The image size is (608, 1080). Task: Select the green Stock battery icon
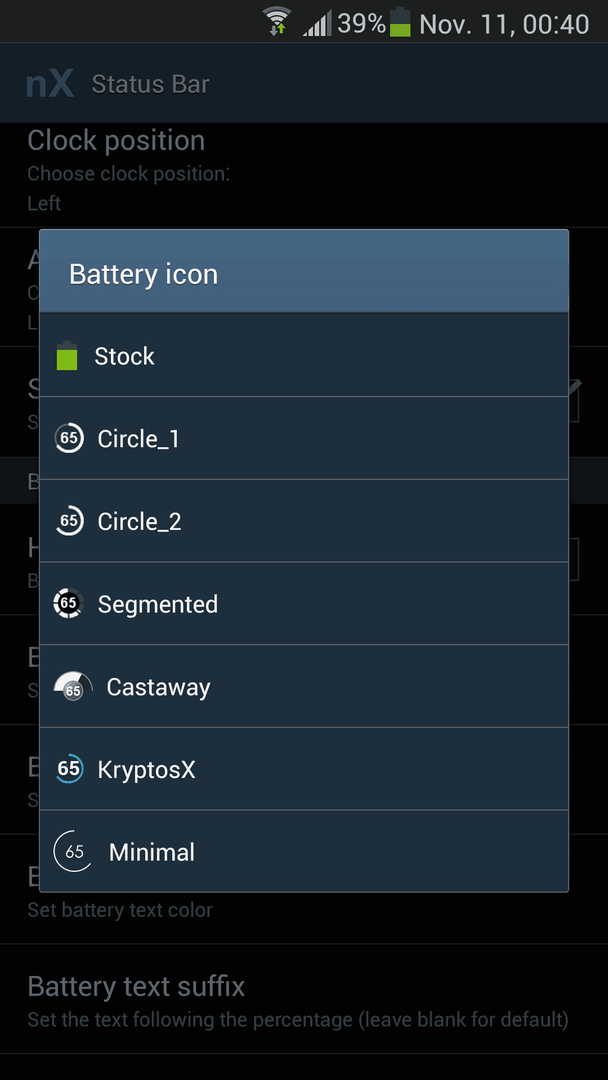(x=67, y=356)
